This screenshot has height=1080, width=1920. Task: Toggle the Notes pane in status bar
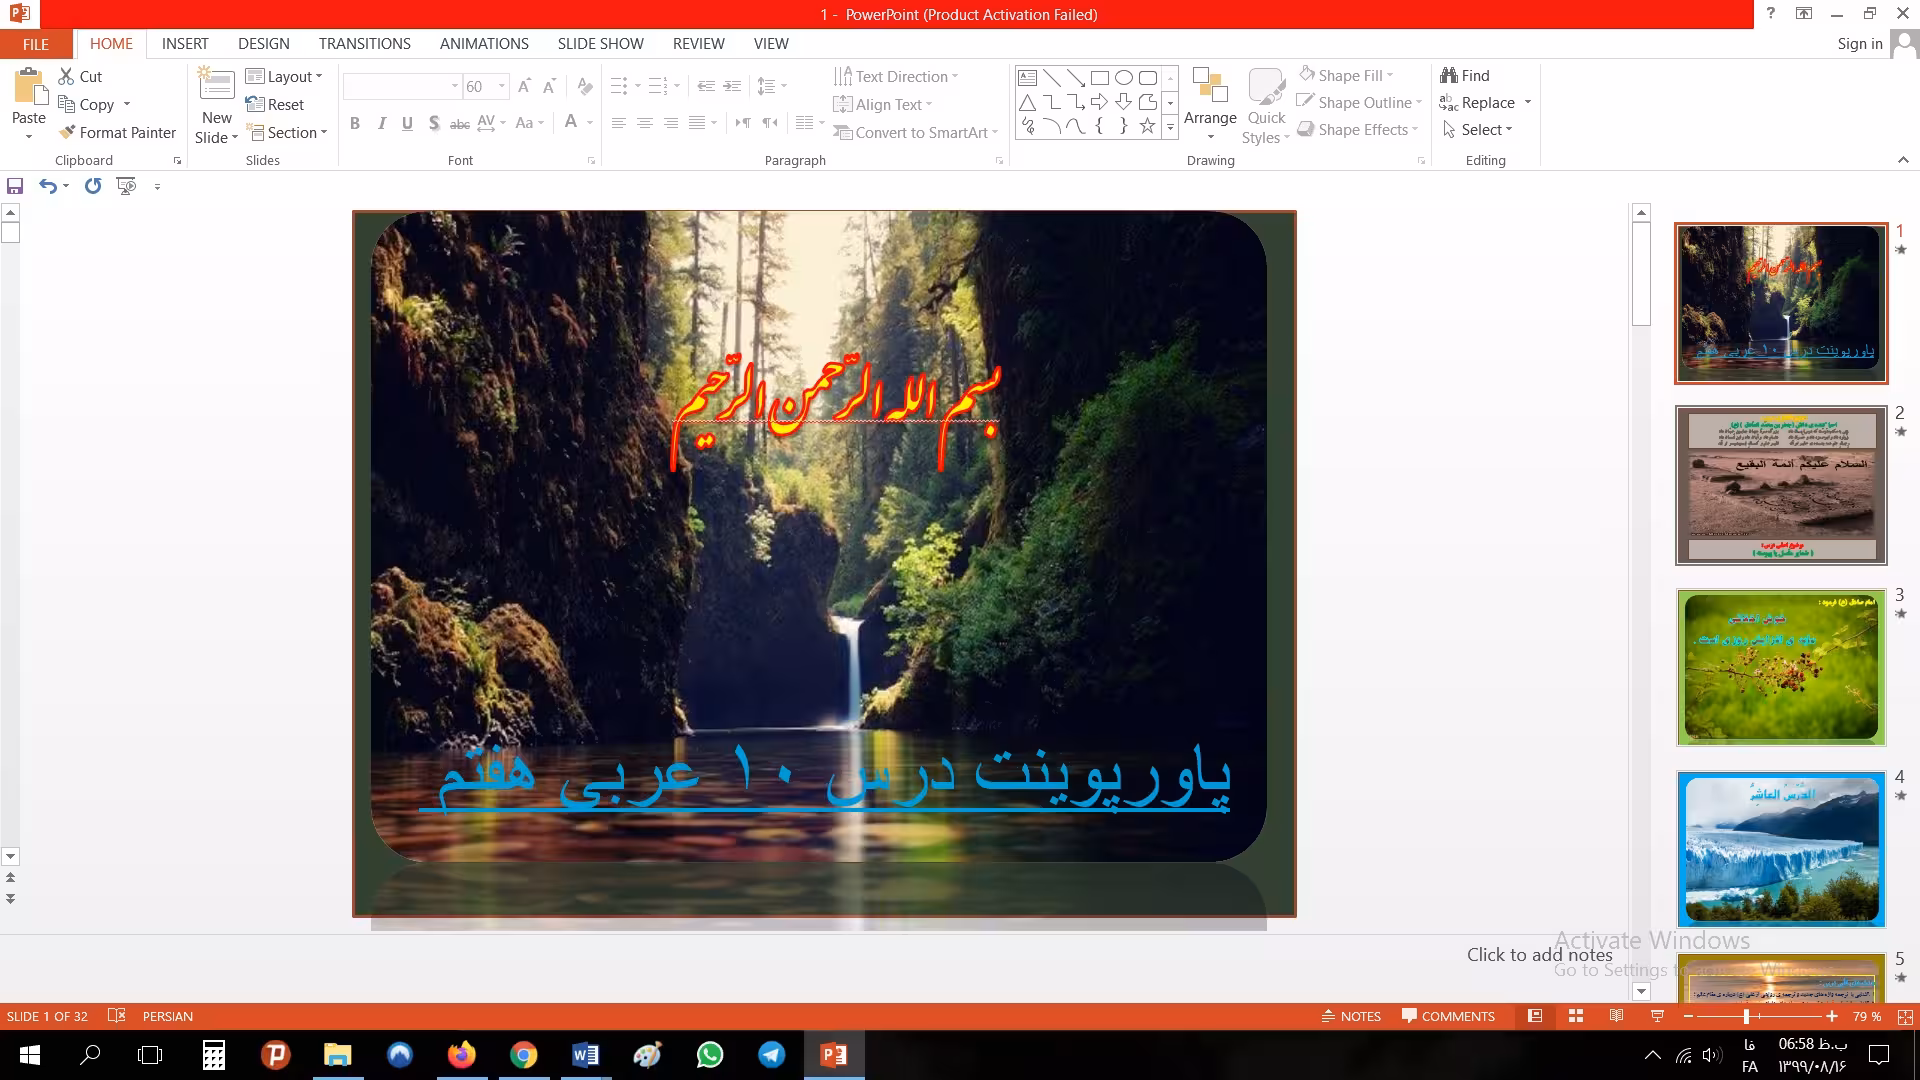pos(1351,1016)
